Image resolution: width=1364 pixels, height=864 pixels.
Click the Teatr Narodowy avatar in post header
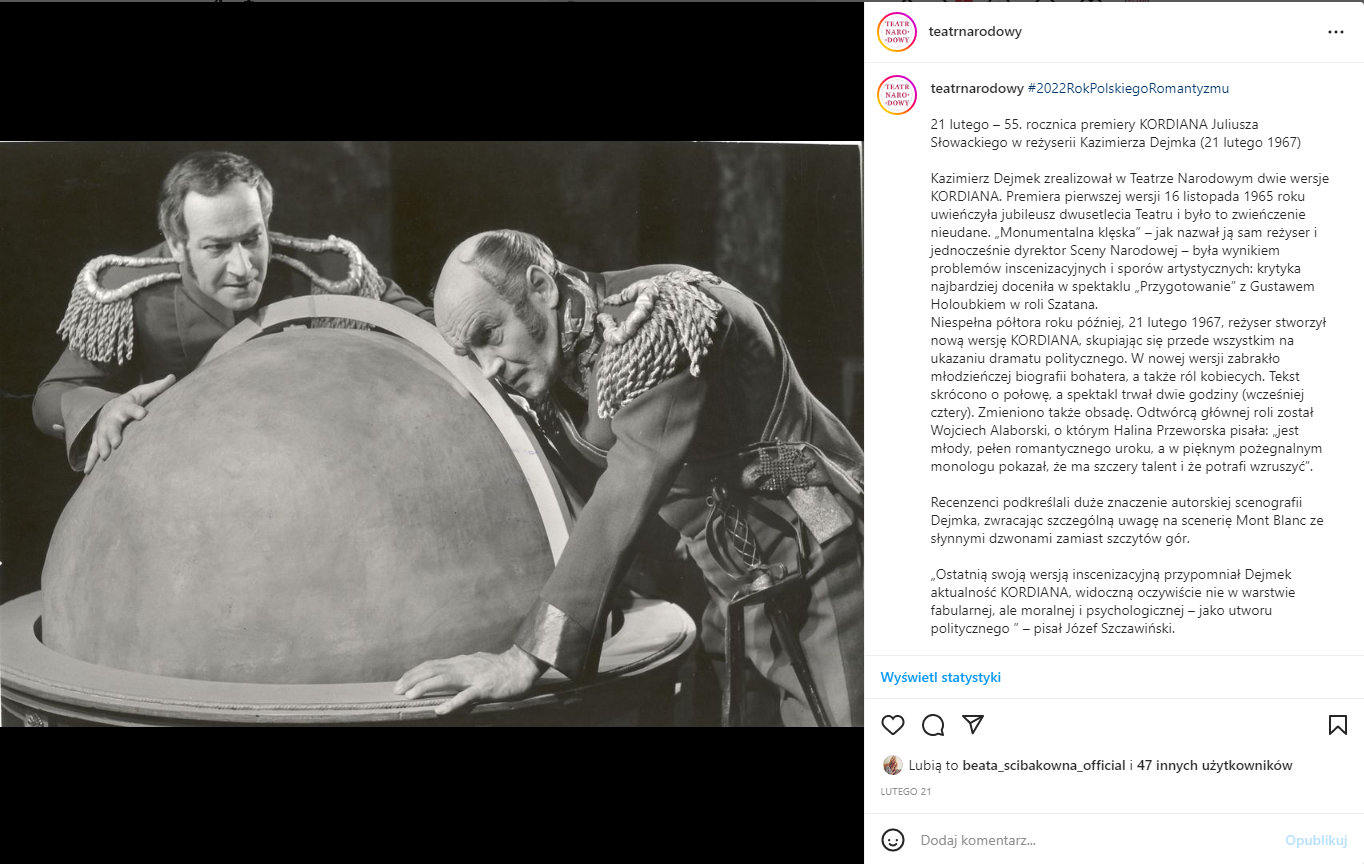point(897,32)
